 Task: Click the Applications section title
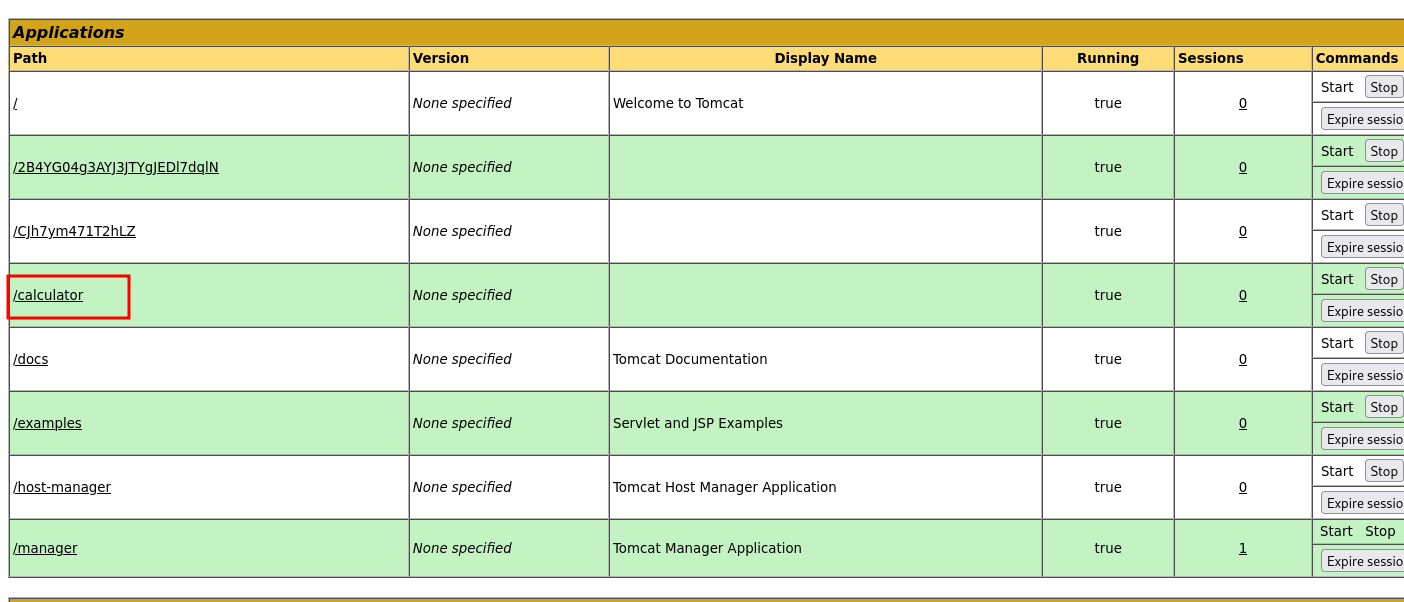69,32
